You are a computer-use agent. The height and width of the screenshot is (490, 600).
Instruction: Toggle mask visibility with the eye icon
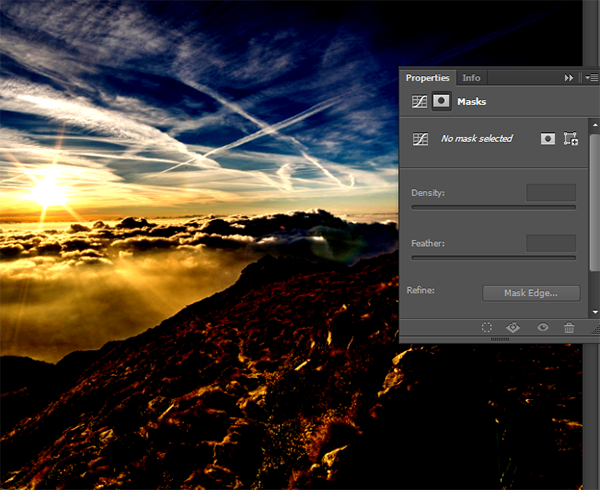coord(543,327)
